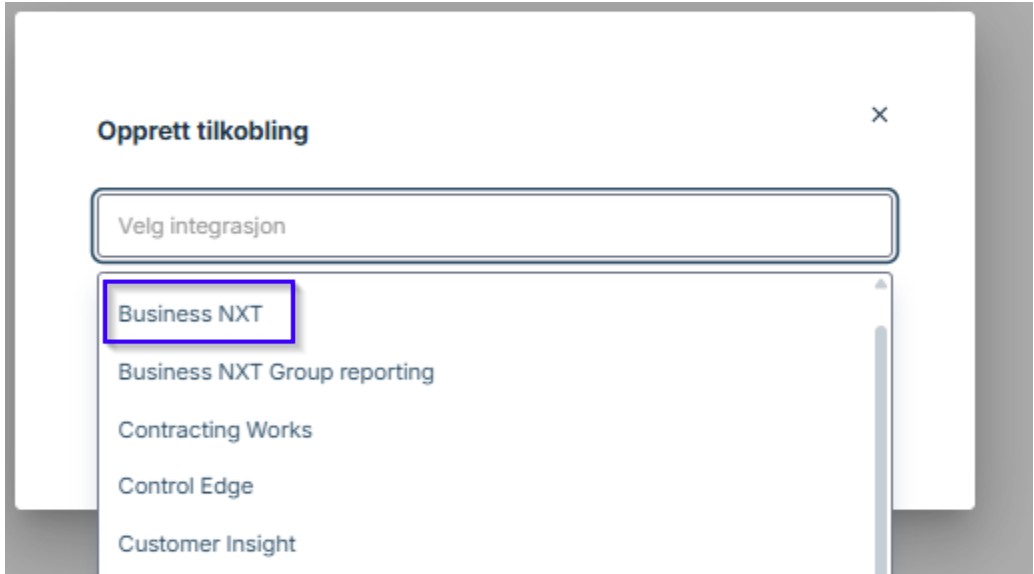Click the Contracting Works list row
Screen dimensions: 1034x574
pyautogui.click(x=215, y=430)
